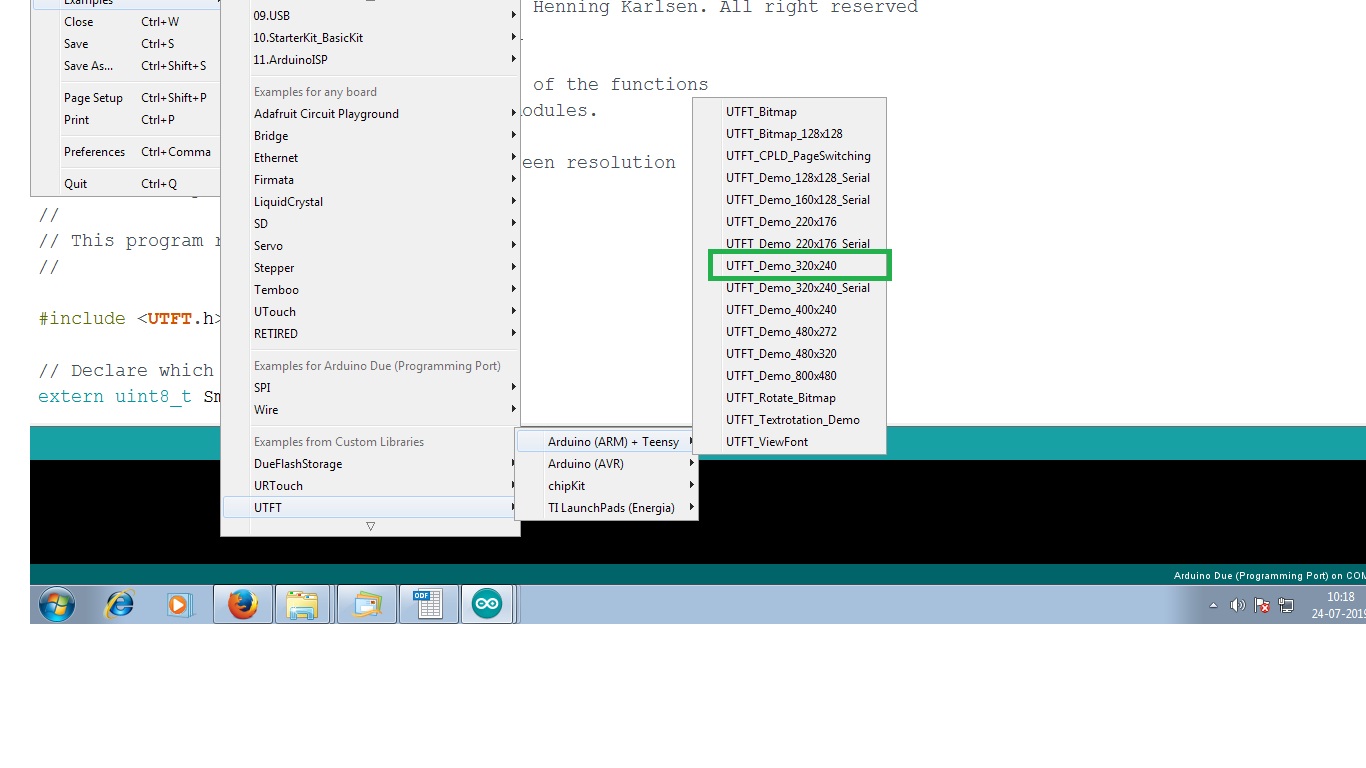Image resolution: width=1366 pixels, height=768 pixels.
Task: Open Action Center flag tray icon
Action: point(1262,605)
